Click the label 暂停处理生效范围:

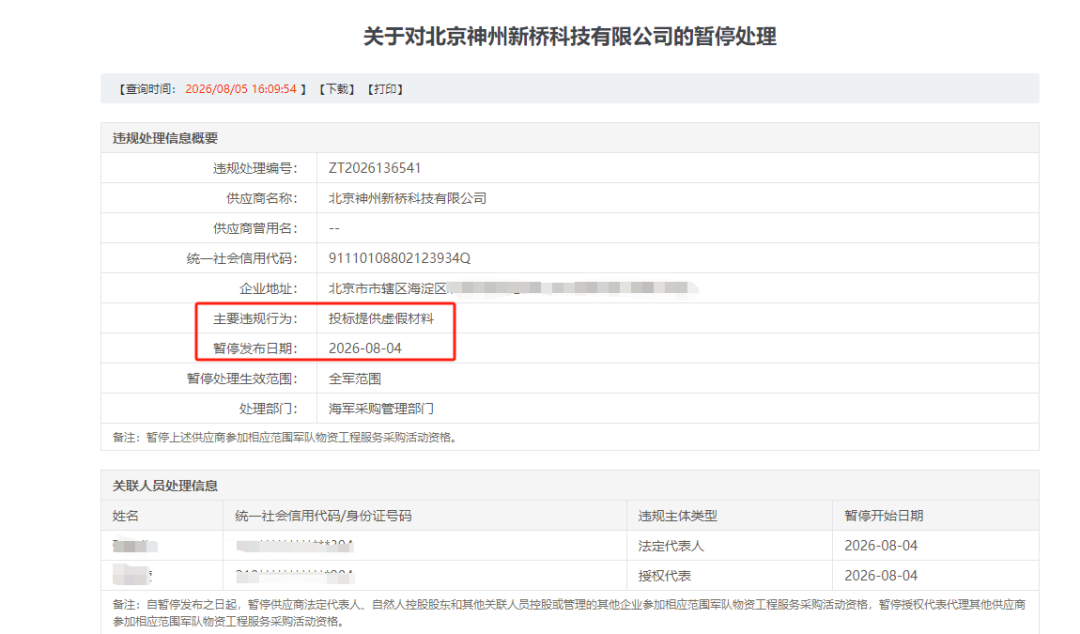tap(242, 379)
